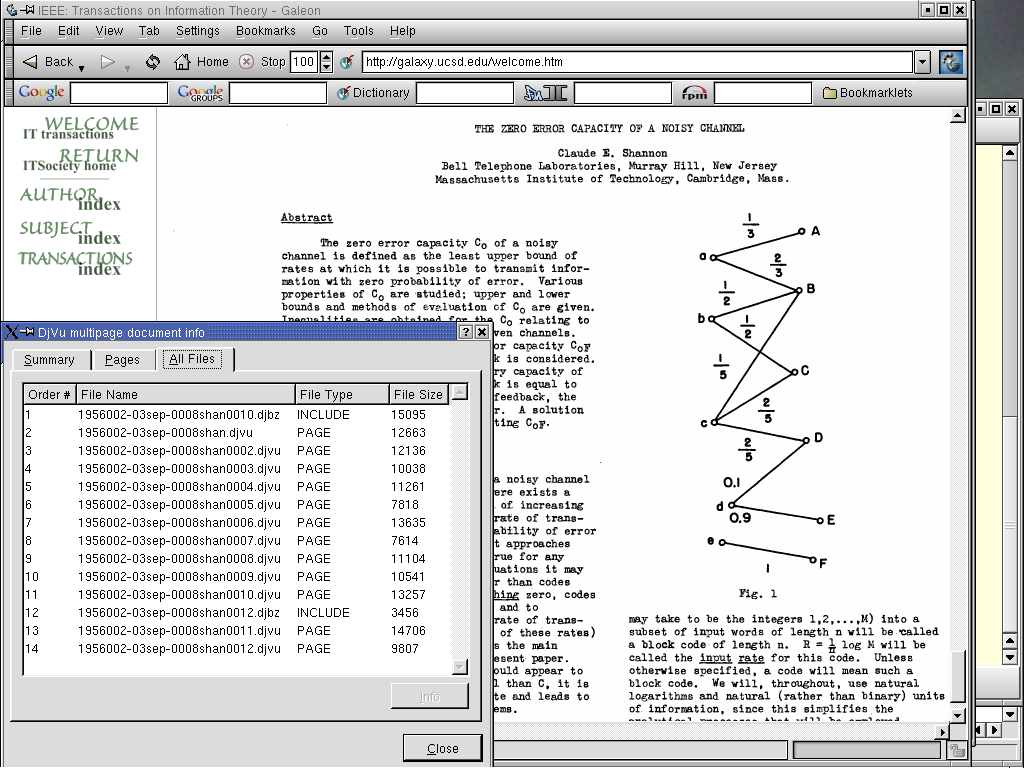Select the All Files tab

192,359
